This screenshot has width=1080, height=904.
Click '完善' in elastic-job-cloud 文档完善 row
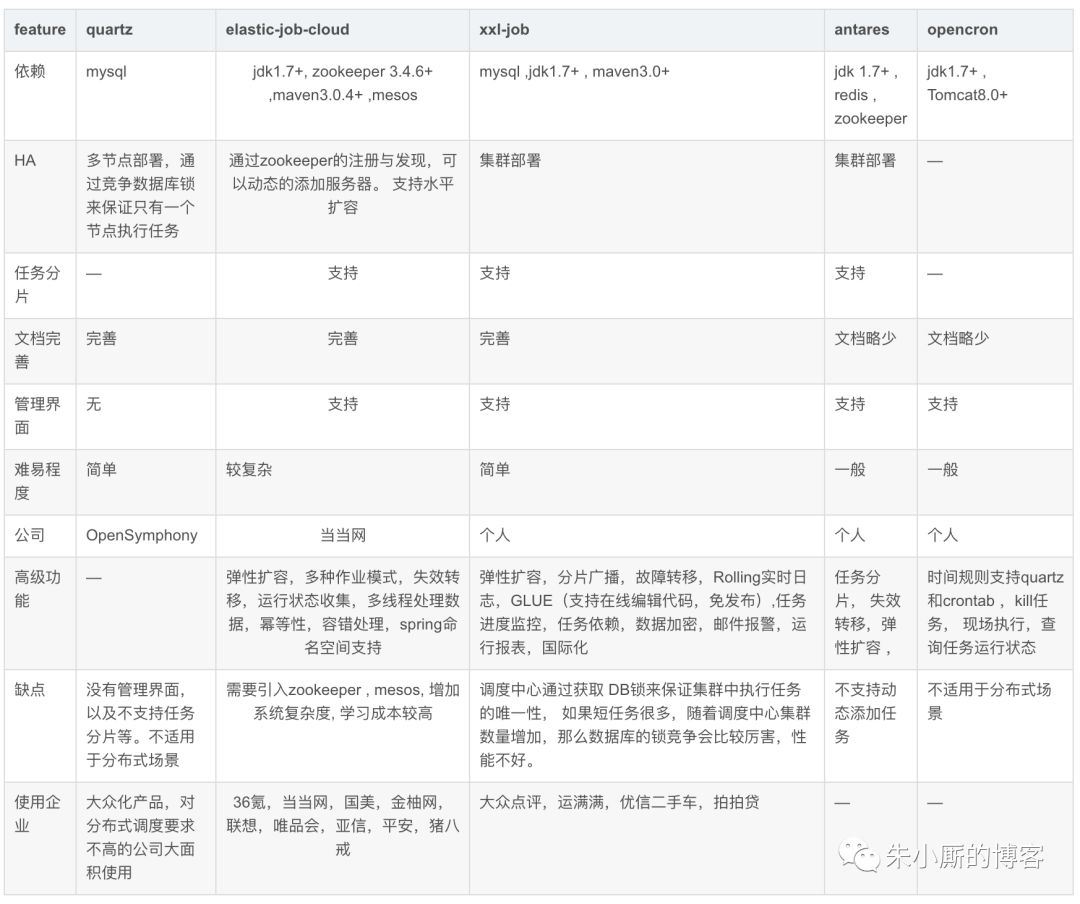(x=342, y=338)
